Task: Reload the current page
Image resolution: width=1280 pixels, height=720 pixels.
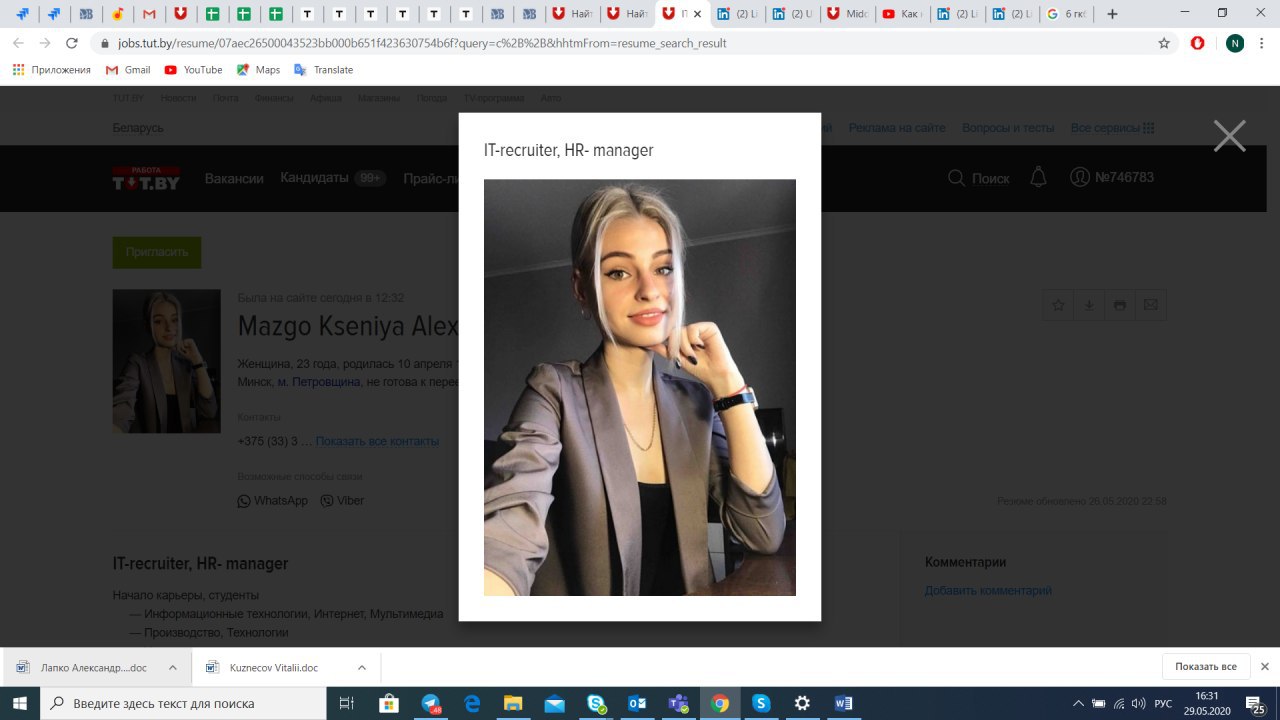Action: pos(71,43)
